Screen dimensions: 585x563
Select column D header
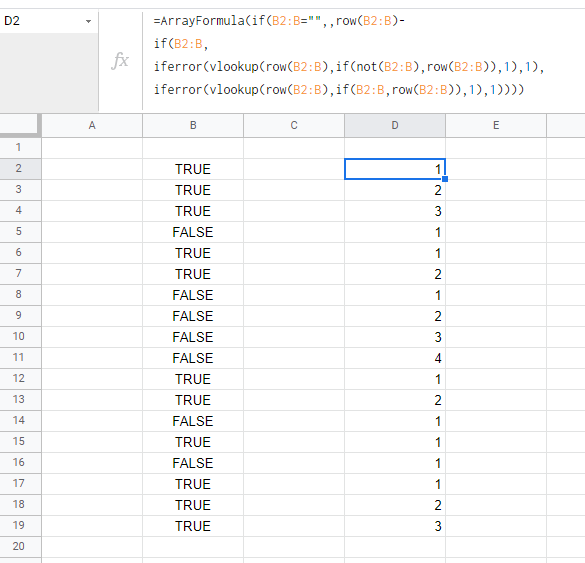coord(395,125)
